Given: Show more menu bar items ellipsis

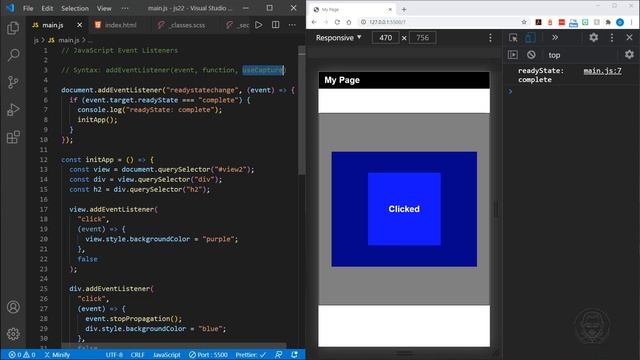Looking at the screenshot, I should tap(125, 8).
